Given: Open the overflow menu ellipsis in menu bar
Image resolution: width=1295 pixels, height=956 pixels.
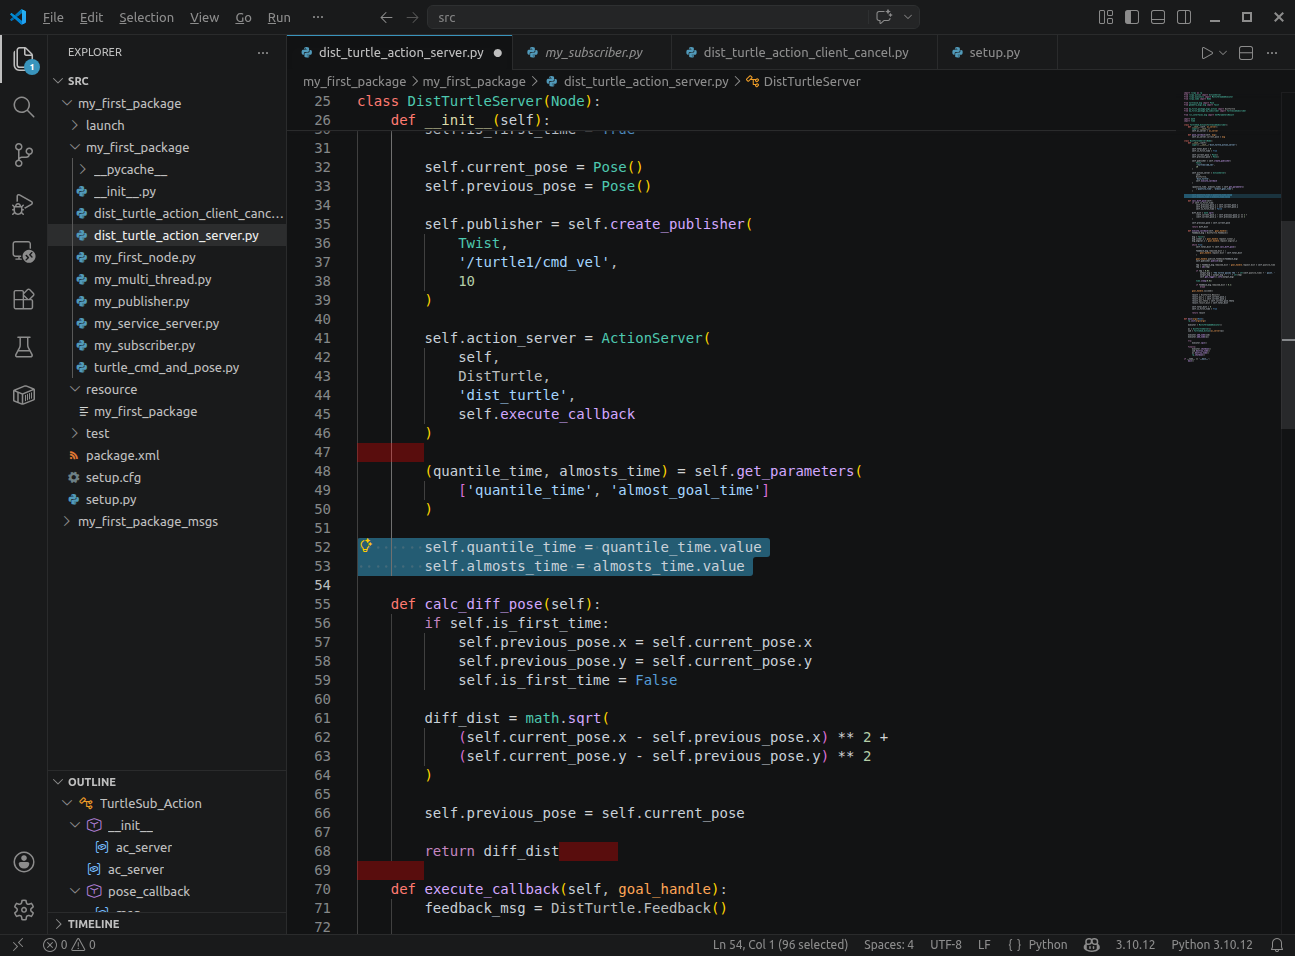Looking at the screenshot, I should tap(318, 17).
